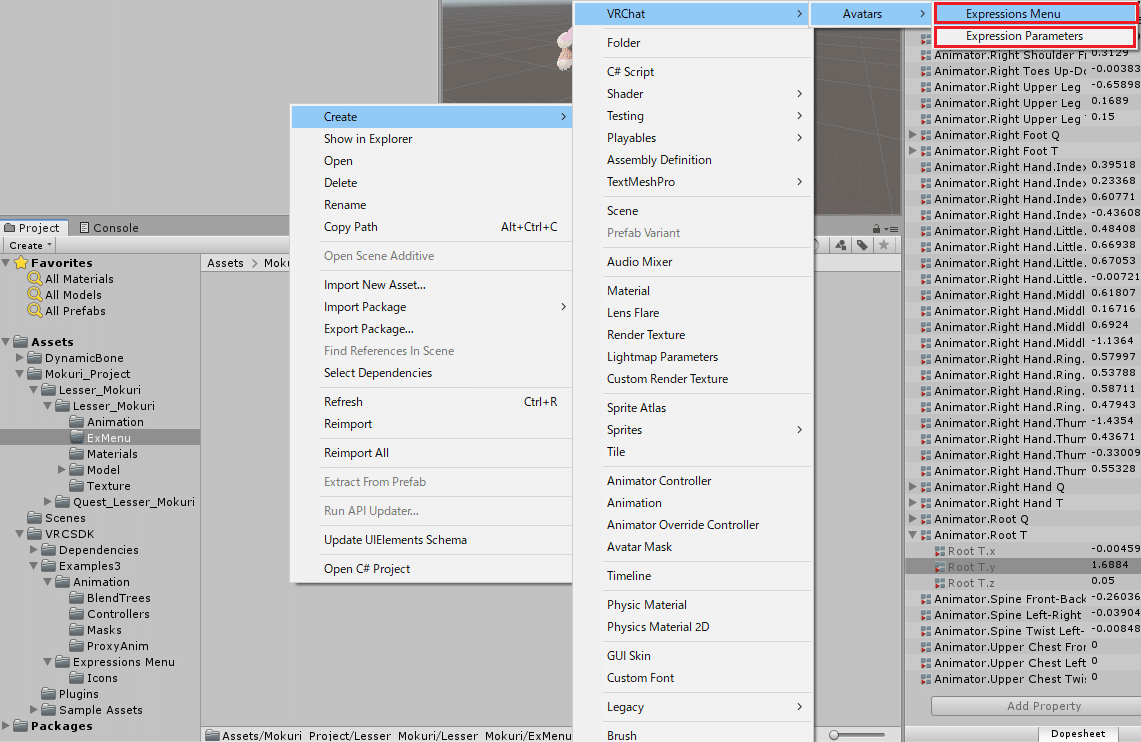
Task: Collapse the Assets root folder
Action: [7, 341]
